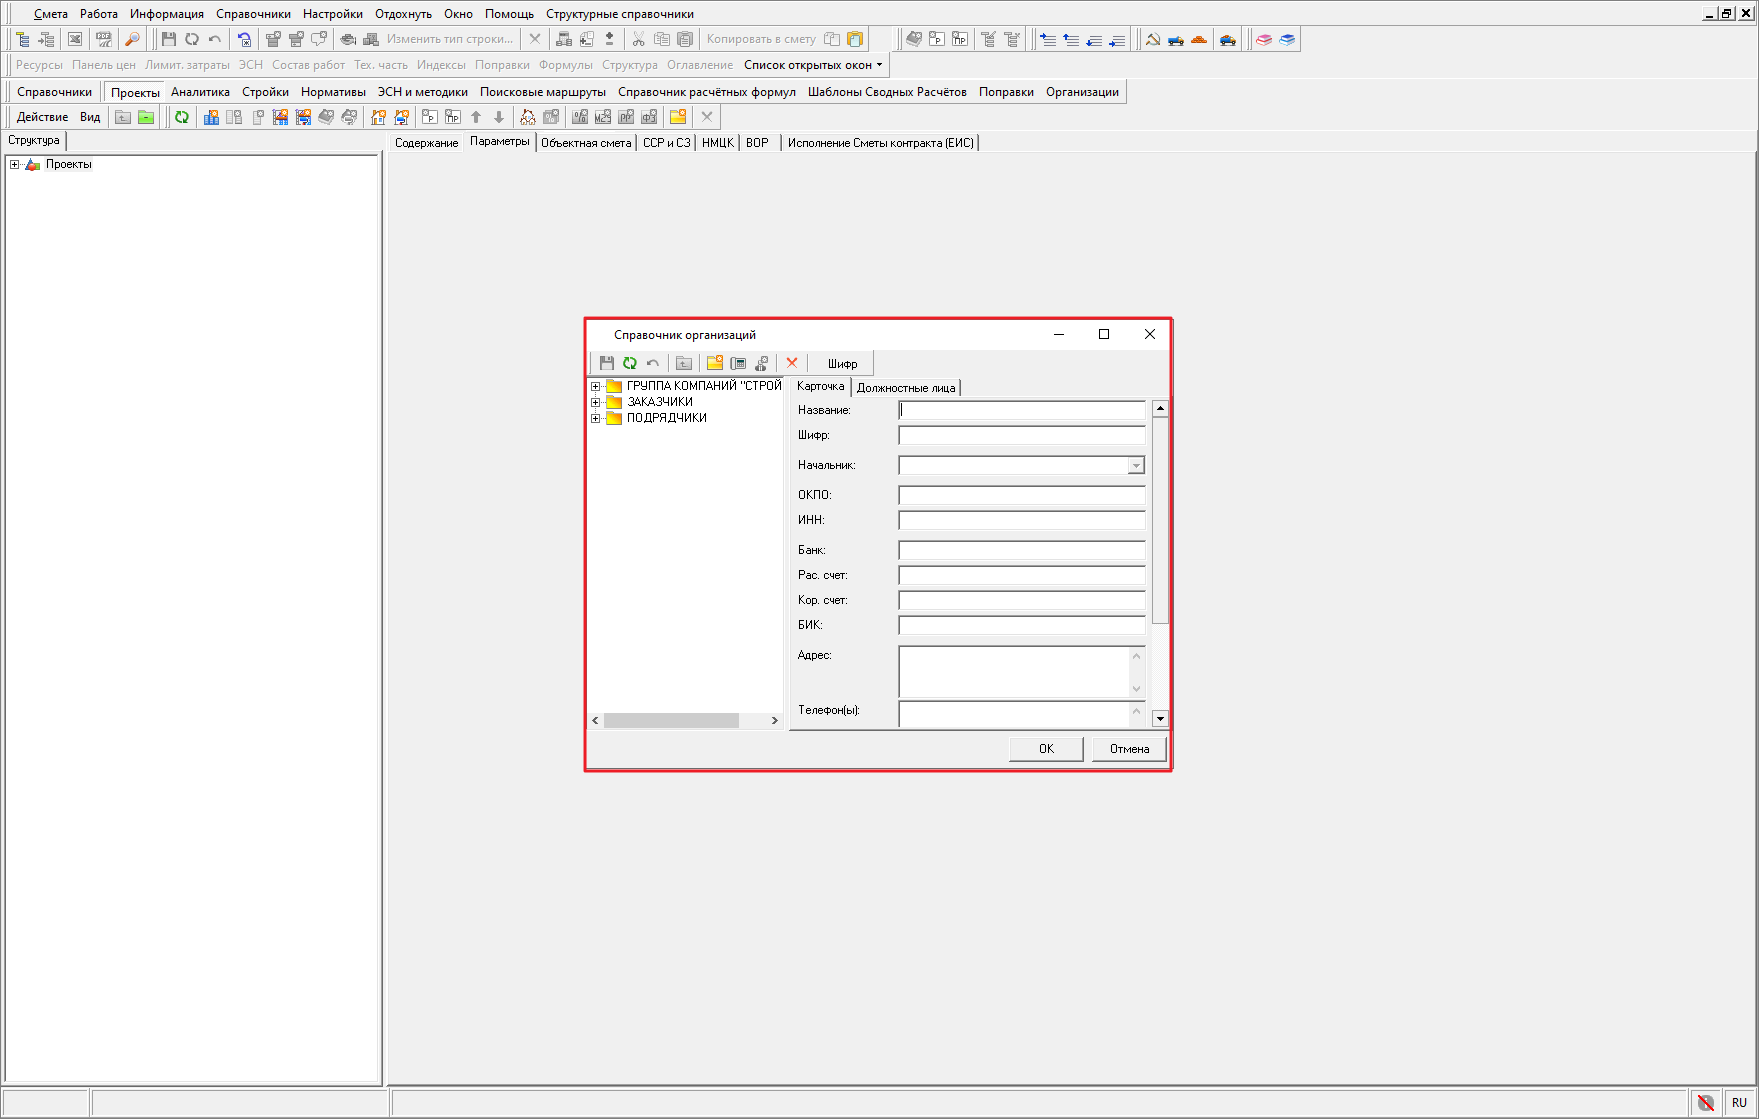Click the save icon in the organizations dialog toolbar
The height and width of the screenshot is (1119, 1759).
point(606,363)
